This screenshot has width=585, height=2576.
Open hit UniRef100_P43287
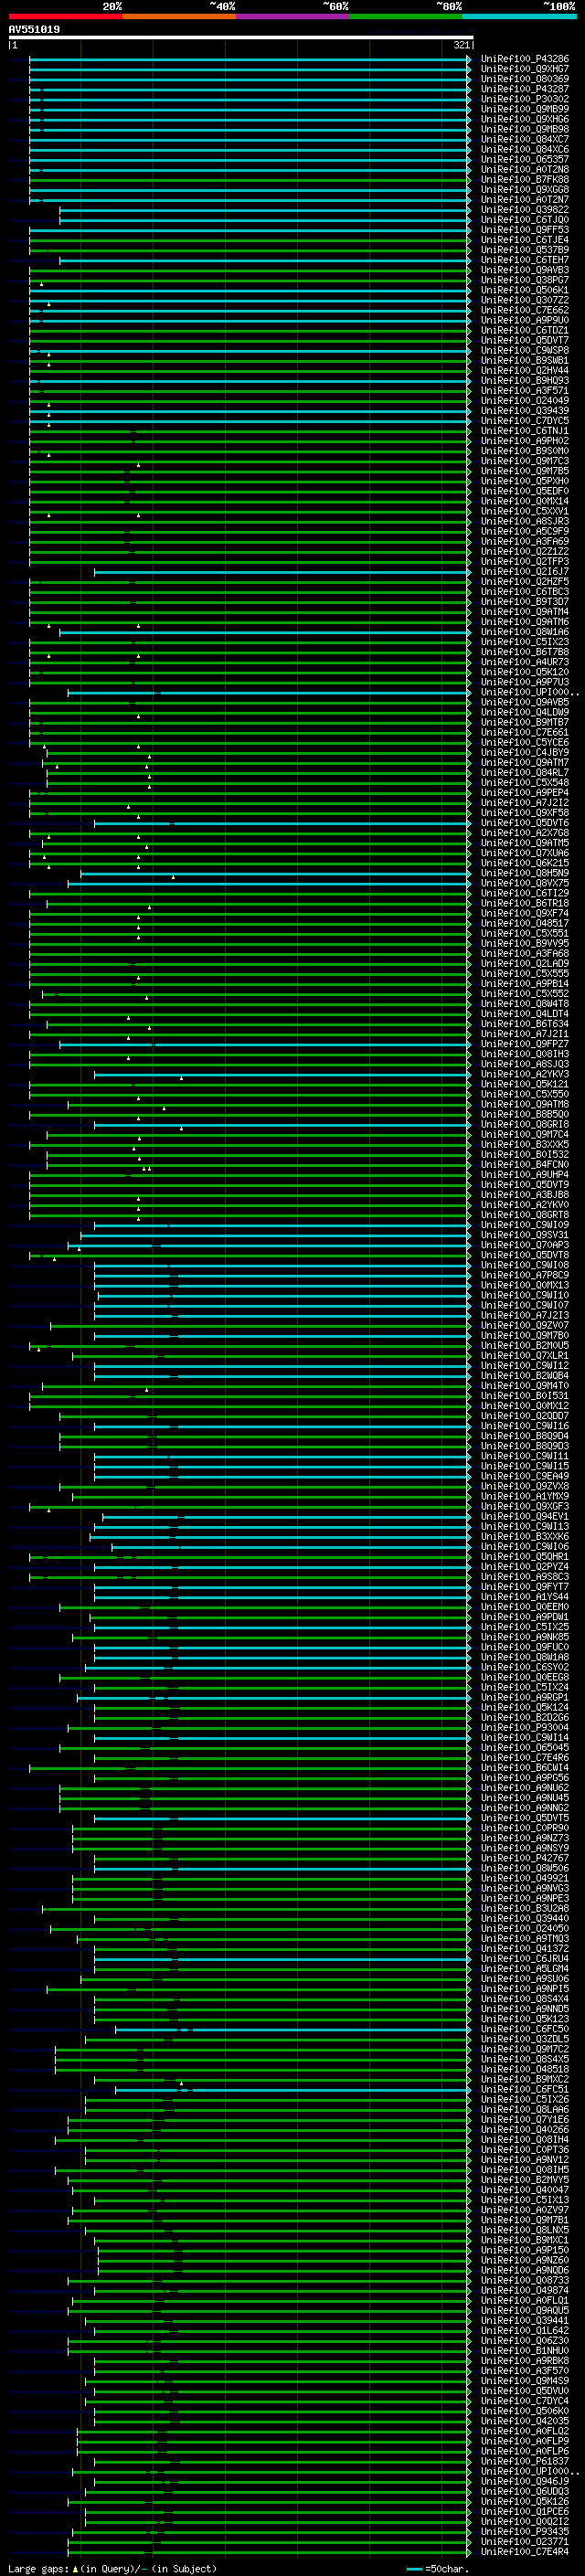click(525, 89)
